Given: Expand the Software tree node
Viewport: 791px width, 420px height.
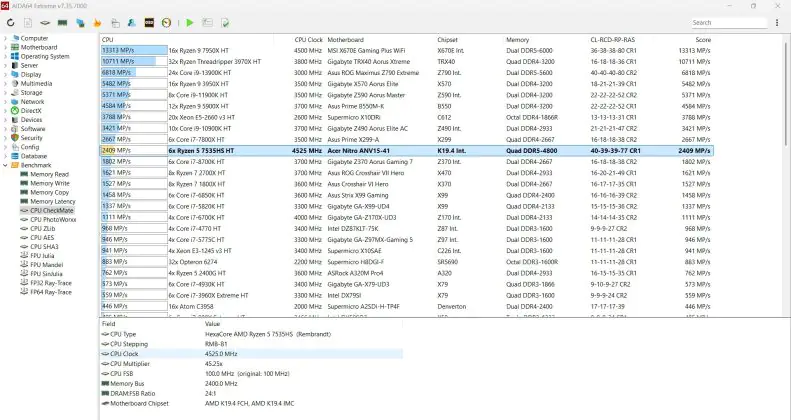Looking at the screenshot, I should [x=6, y=129].
